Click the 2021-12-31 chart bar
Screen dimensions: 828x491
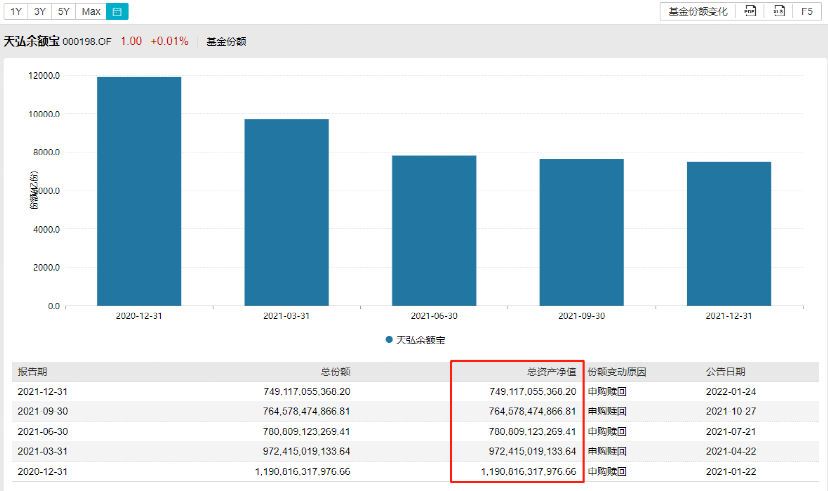pyautogui.click(x=729, y=234)
